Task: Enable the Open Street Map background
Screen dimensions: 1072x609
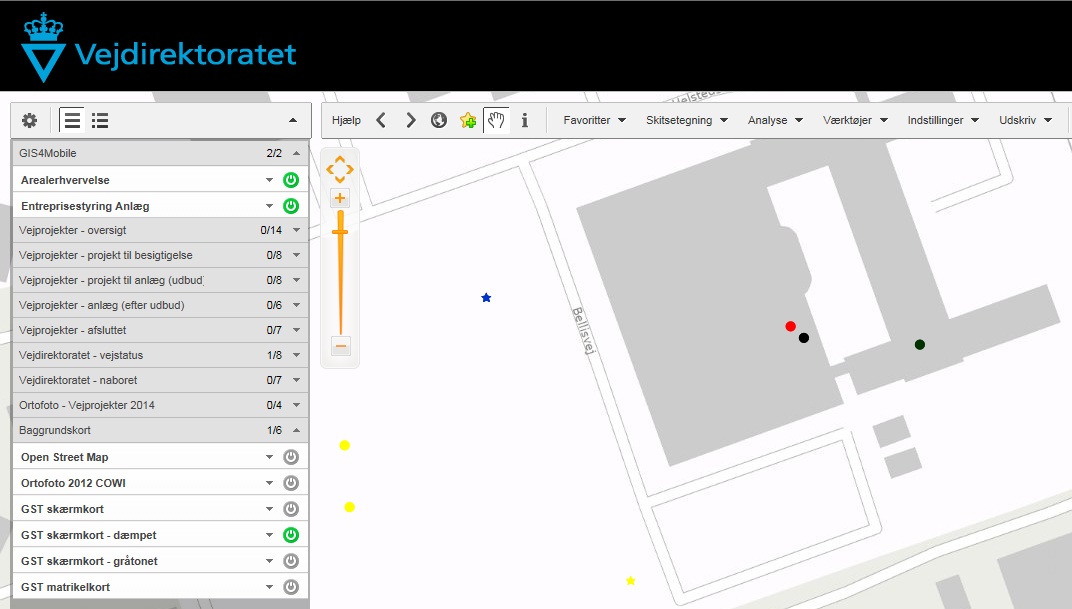Action: (x=291, y=457)
